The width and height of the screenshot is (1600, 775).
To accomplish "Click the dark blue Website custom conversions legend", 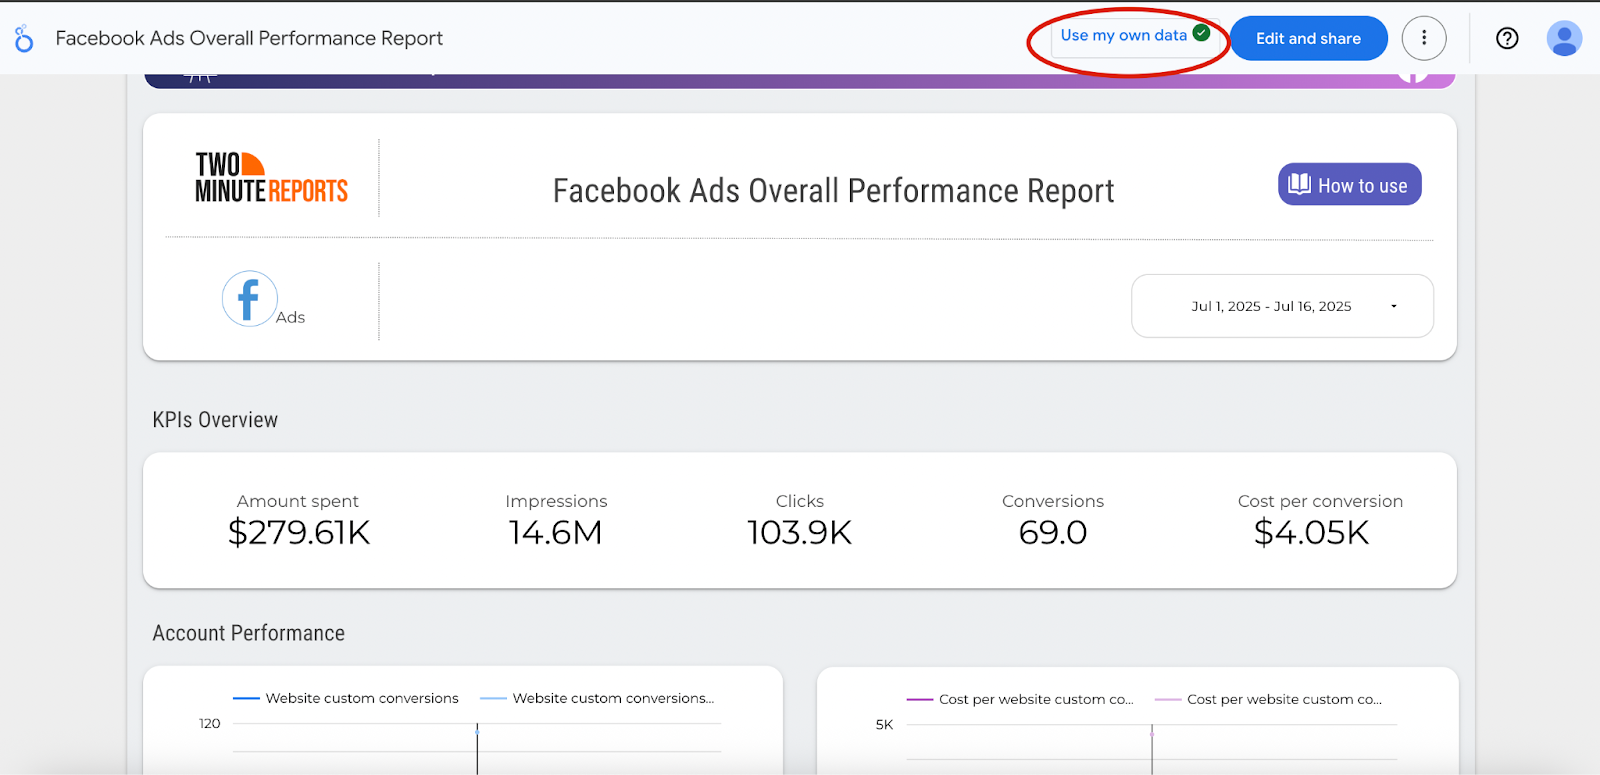I will coord(346,698).
